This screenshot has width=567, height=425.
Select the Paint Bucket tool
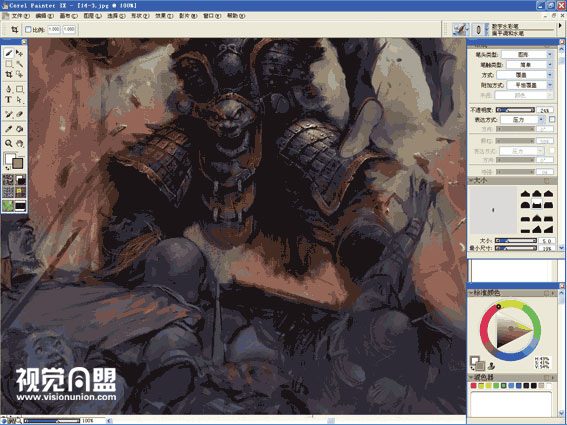coord(20,129)
